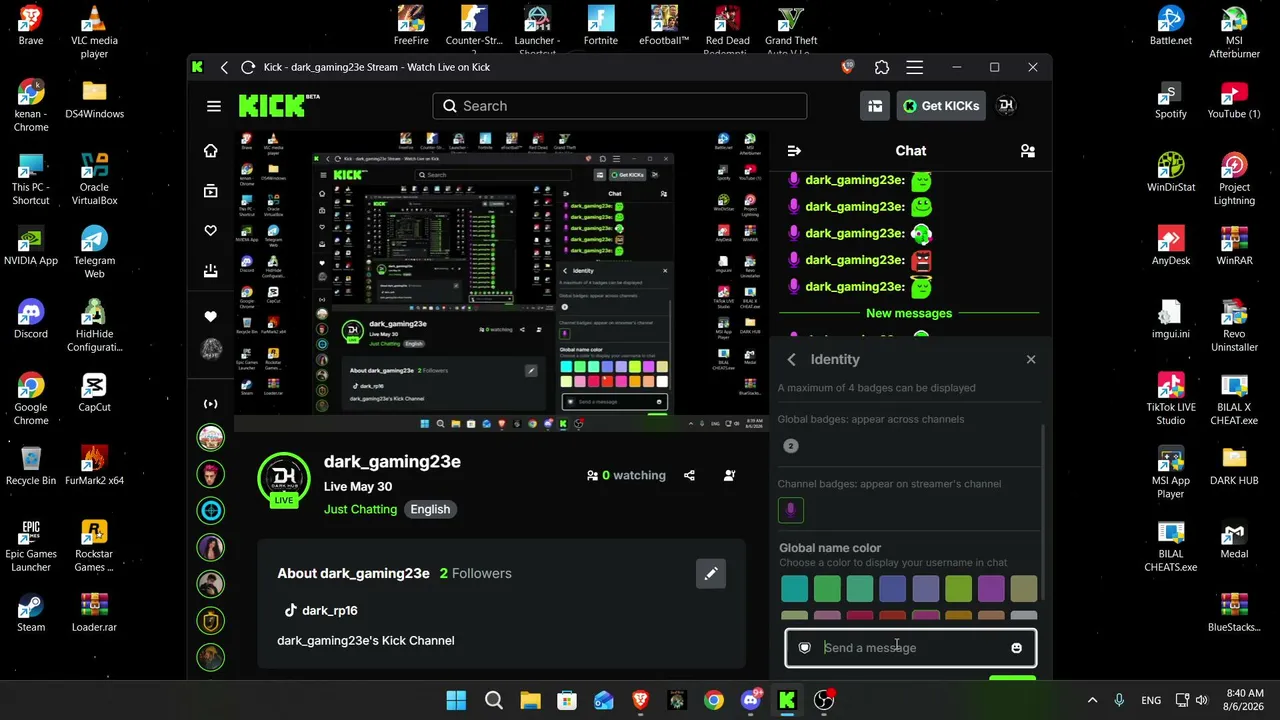Image resolution: width=1280 pixels, height=720 pixels.
Task: Open the Browse icon in Kick sidebar
Action: 210,191
